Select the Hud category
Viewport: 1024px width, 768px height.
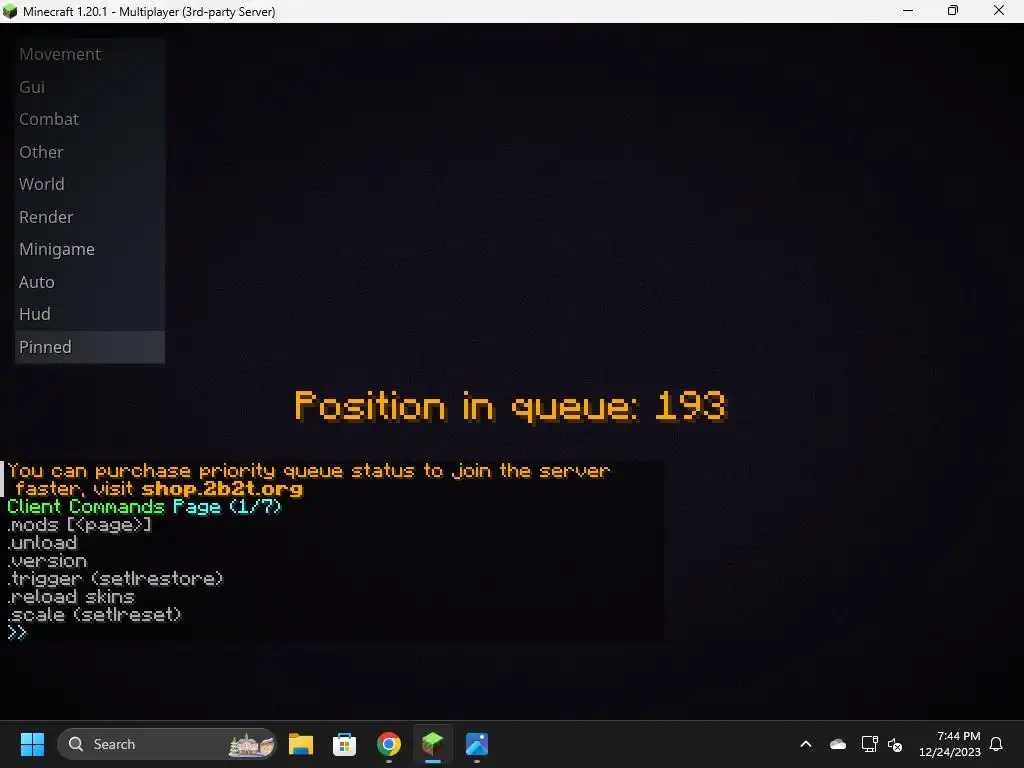[x=89, y=314]
